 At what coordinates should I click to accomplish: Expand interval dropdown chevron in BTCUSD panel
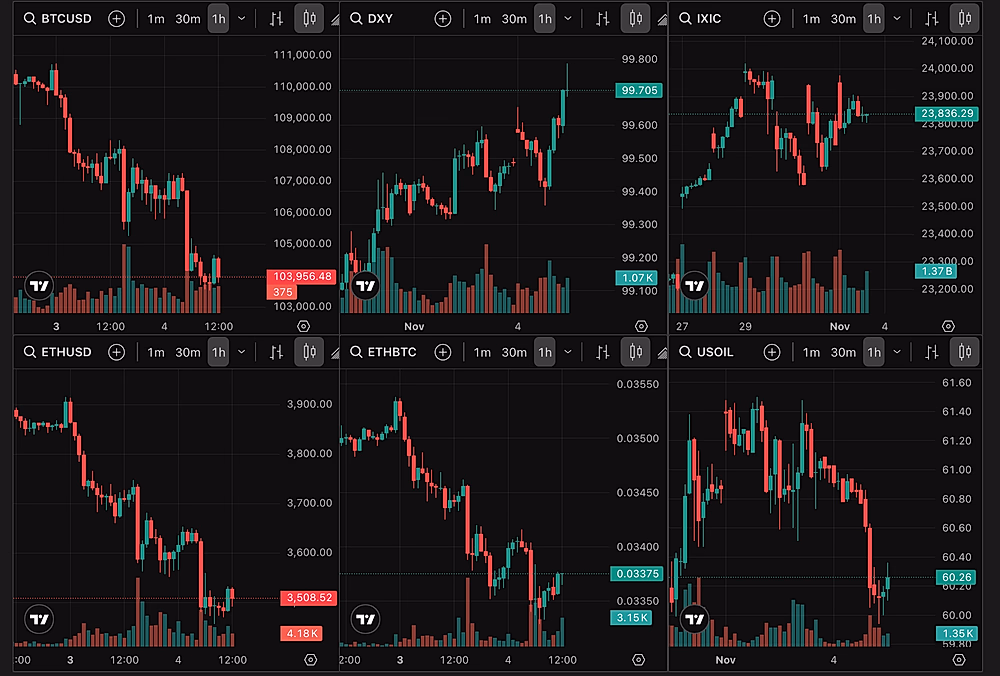pyautogui.click(x=242, y=19)
